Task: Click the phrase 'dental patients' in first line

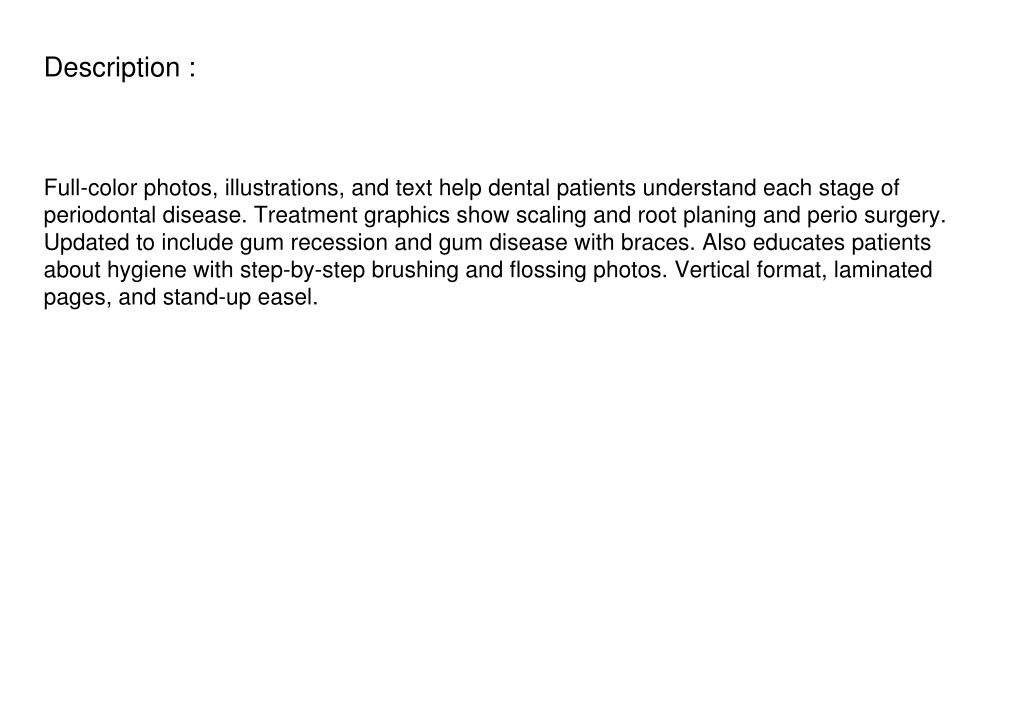Action: click(x=562, y=188)
